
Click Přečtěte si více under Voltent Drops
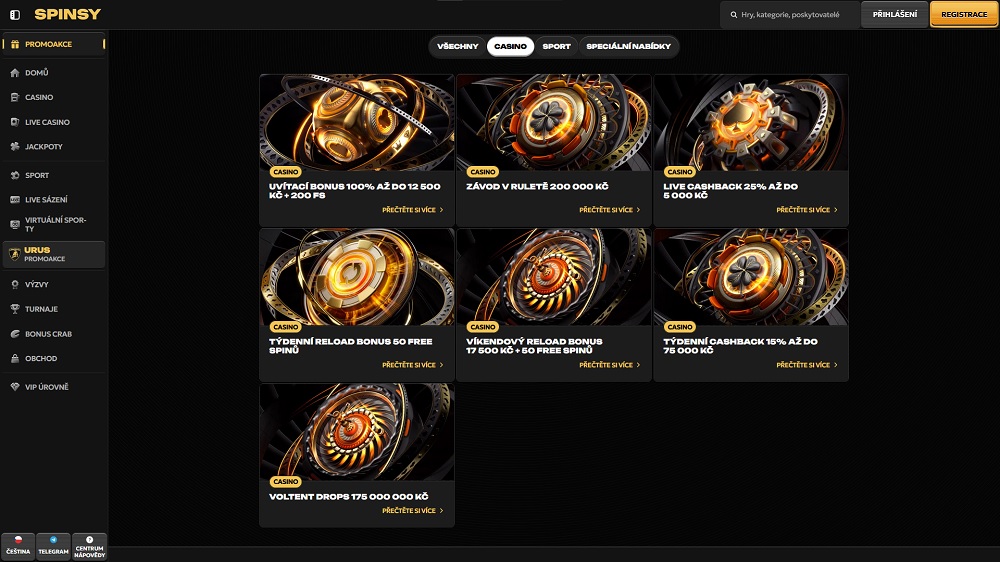pos(413,510)
